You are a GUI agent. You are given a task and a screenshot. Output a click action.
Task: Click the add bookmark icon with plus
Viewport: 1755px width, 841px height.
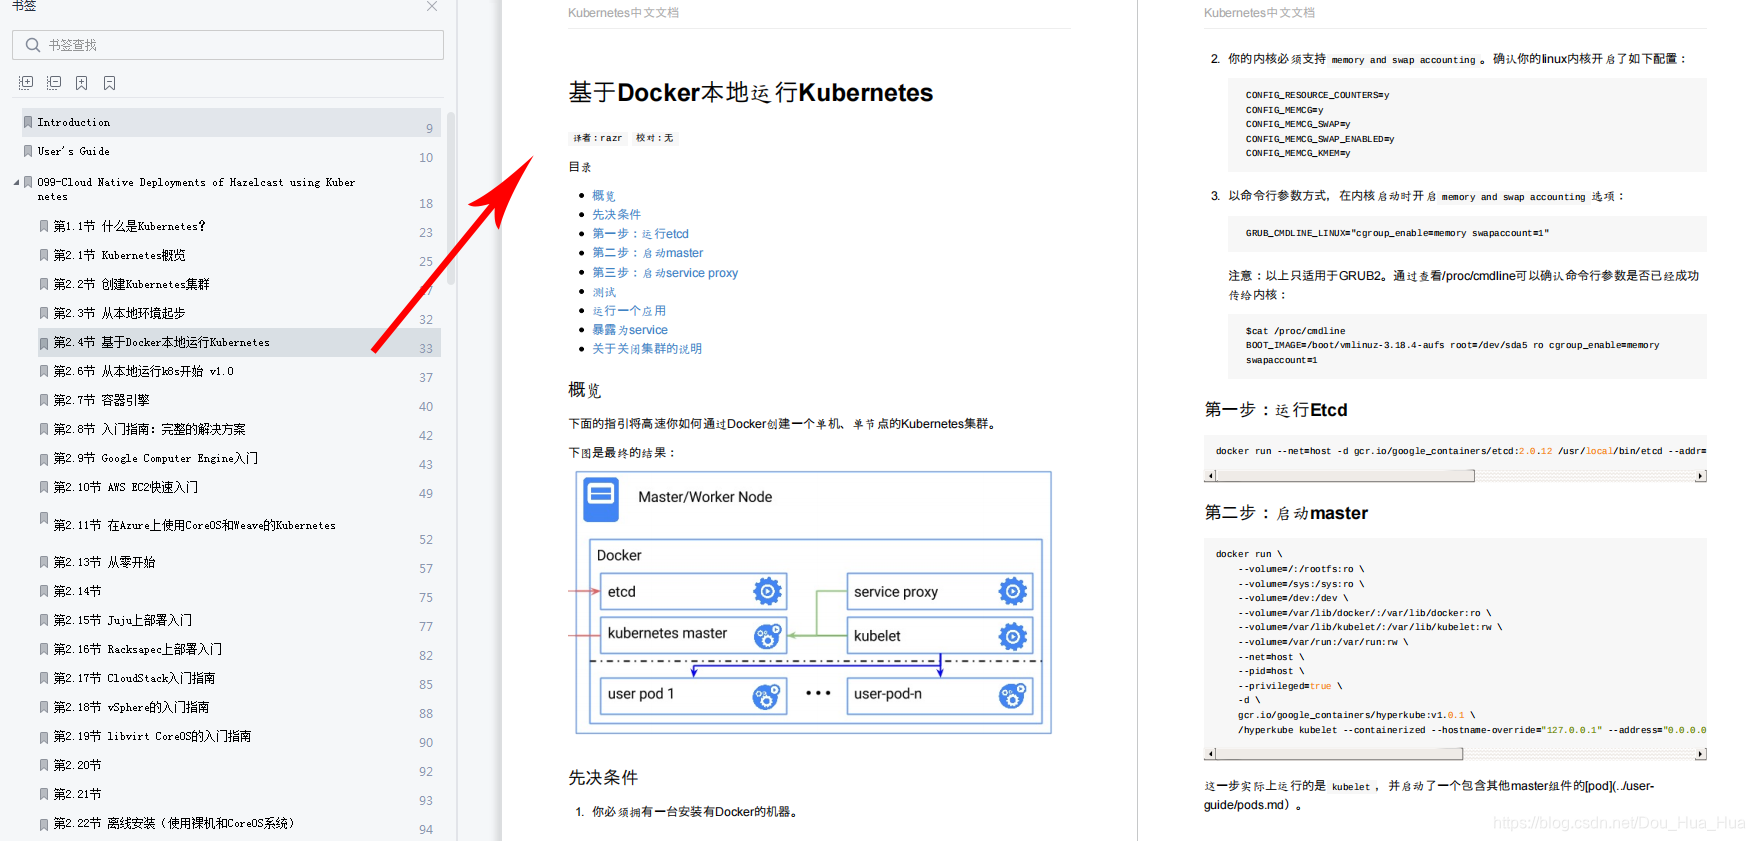click(x=82, y=83)
